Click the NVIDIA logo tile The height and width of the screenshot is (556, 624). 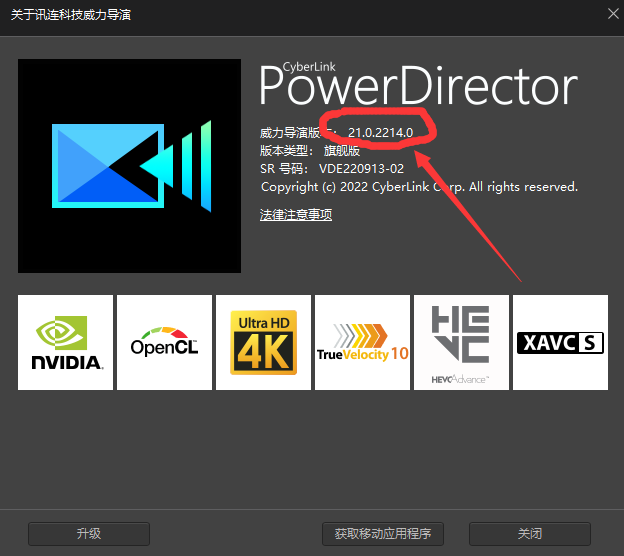(65, 342)
